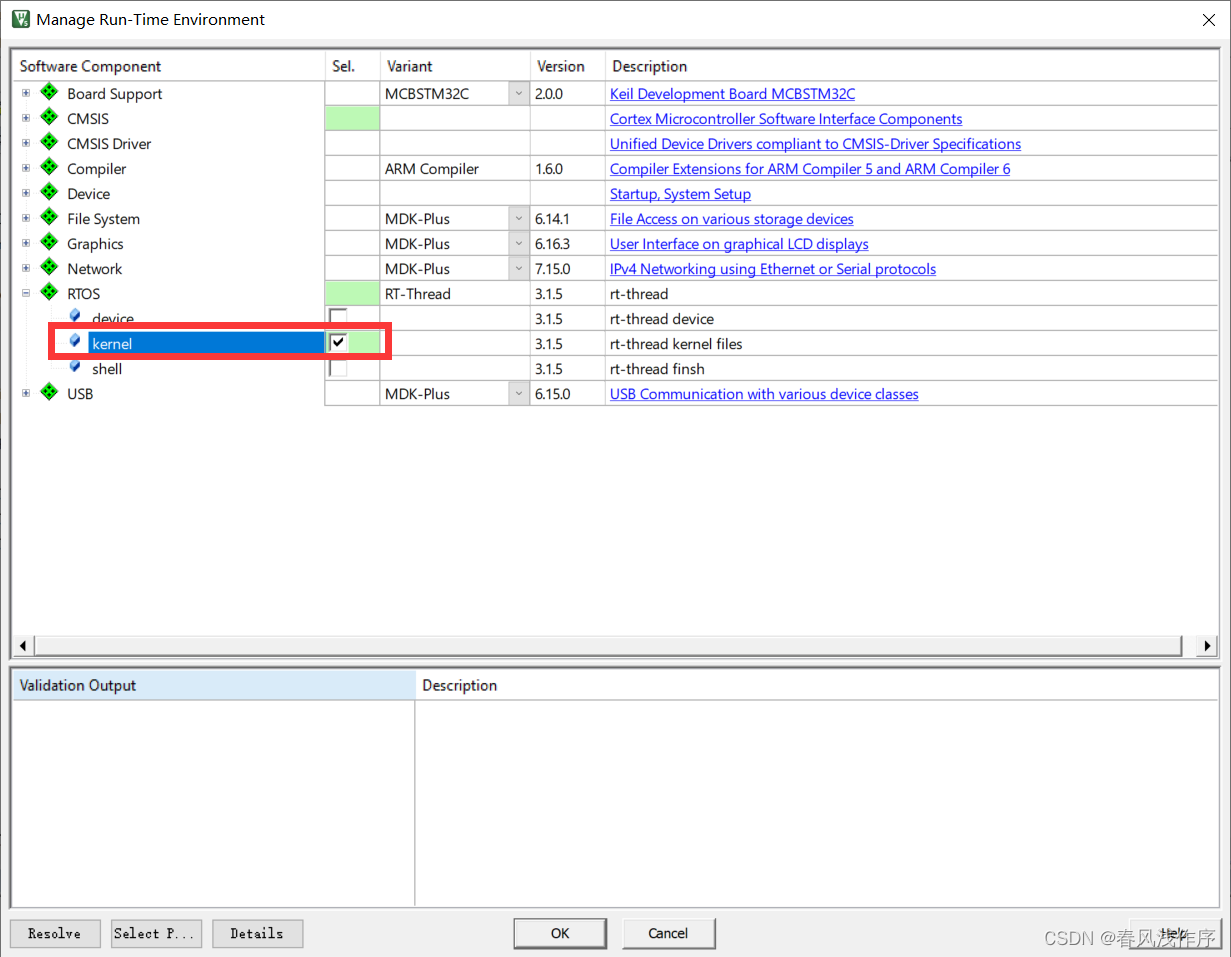Open the USB variant dropdown
The height and width of the screenshot is (957, 1231).
[519, 394]
